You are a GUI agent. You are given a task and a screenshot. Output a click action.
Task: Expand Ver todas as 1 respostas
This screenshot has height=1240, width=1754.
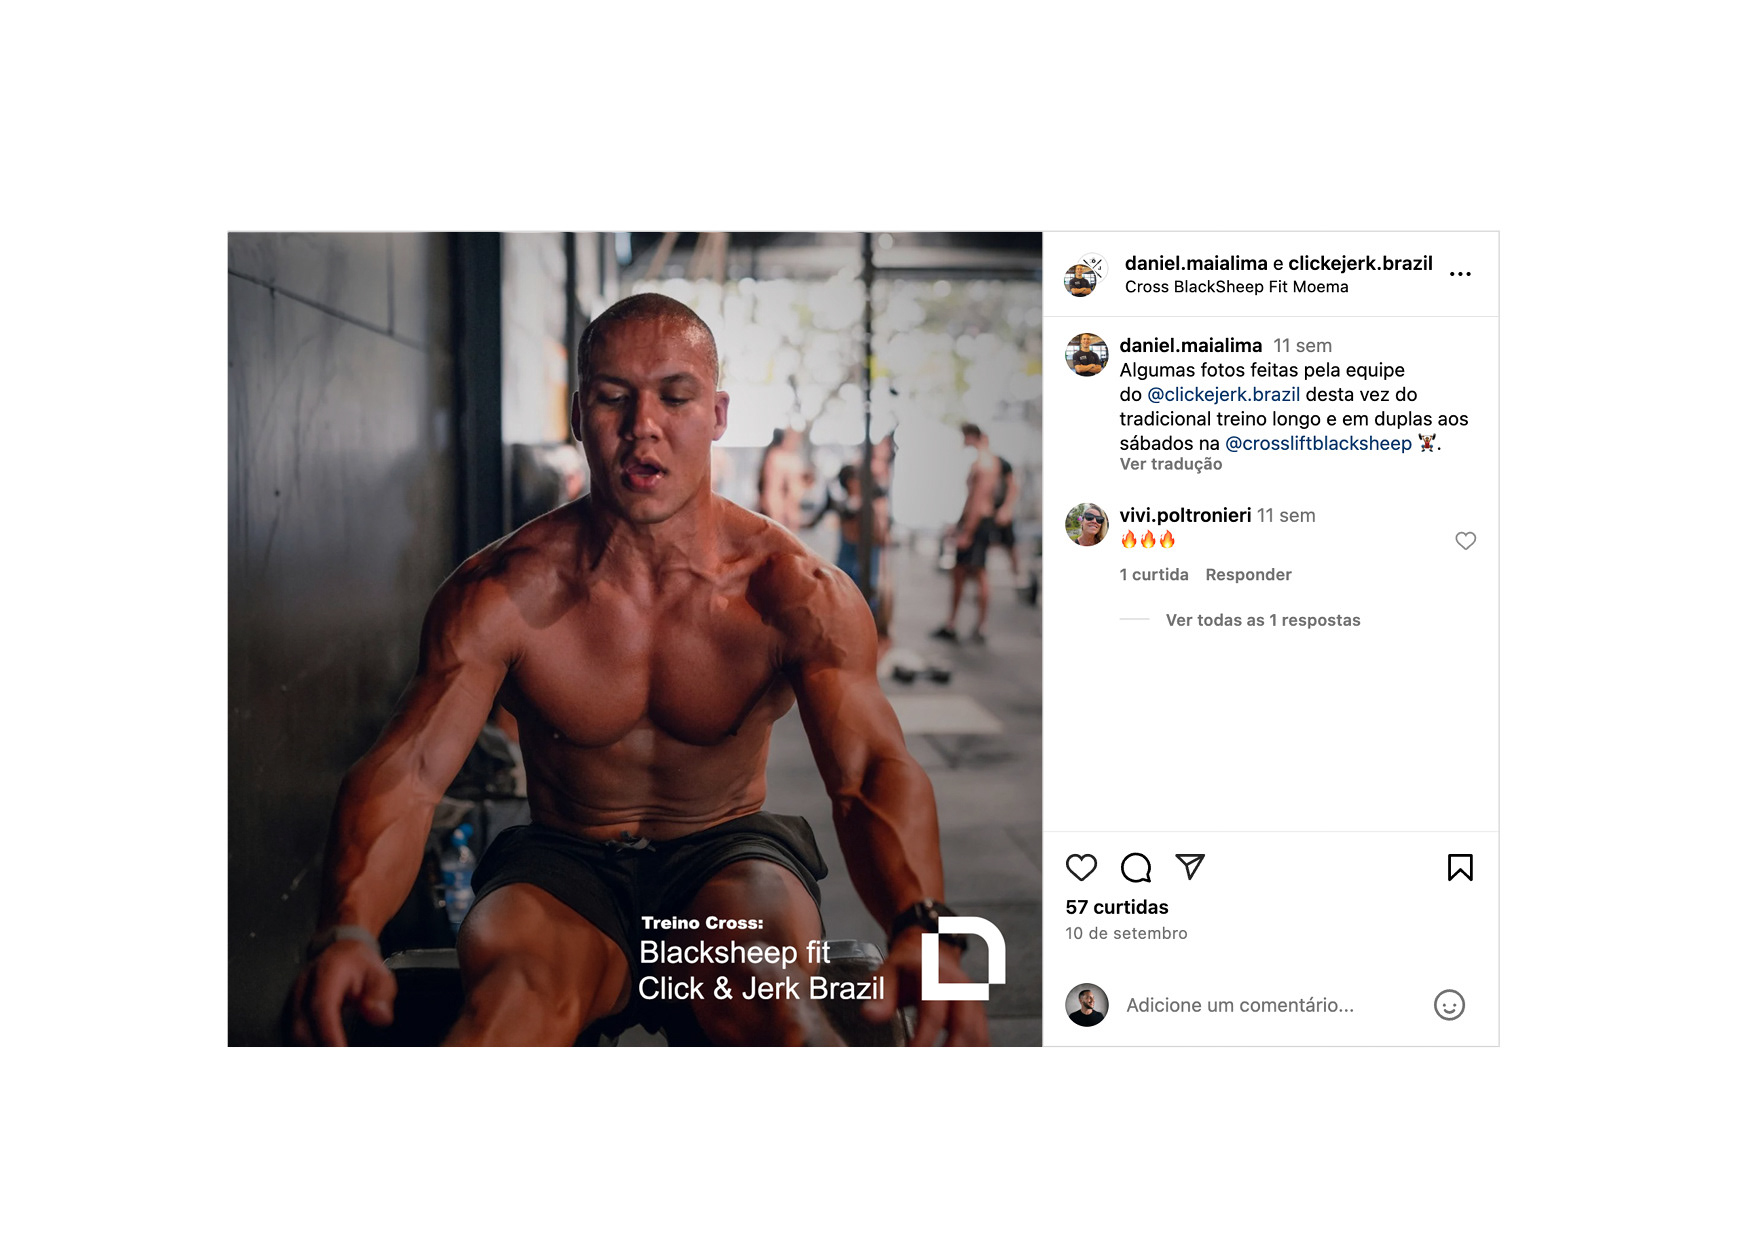[1263, 620]
